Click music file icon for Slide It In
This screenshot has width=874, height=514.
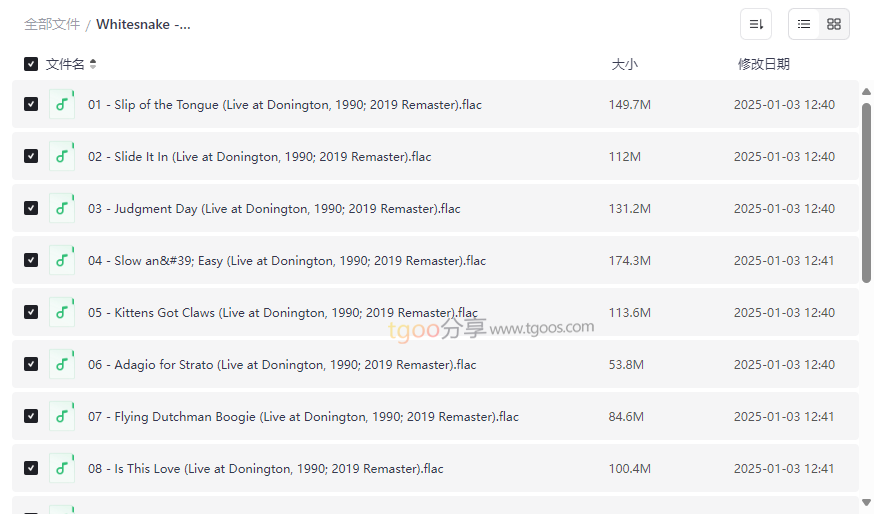tap(62, 156)
